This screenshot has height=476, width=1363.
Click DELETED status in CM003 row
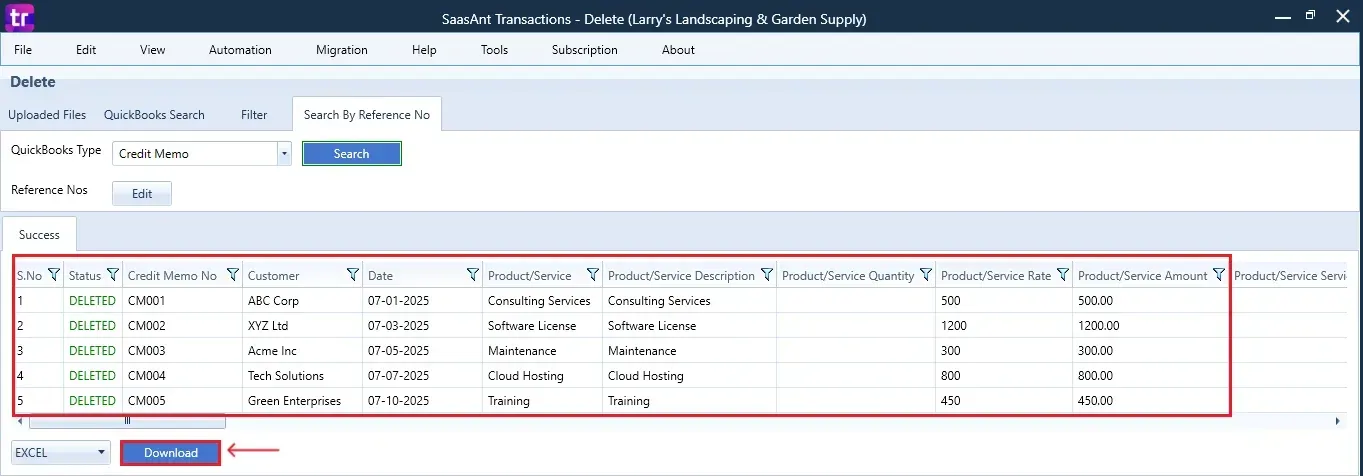point(92,351)
